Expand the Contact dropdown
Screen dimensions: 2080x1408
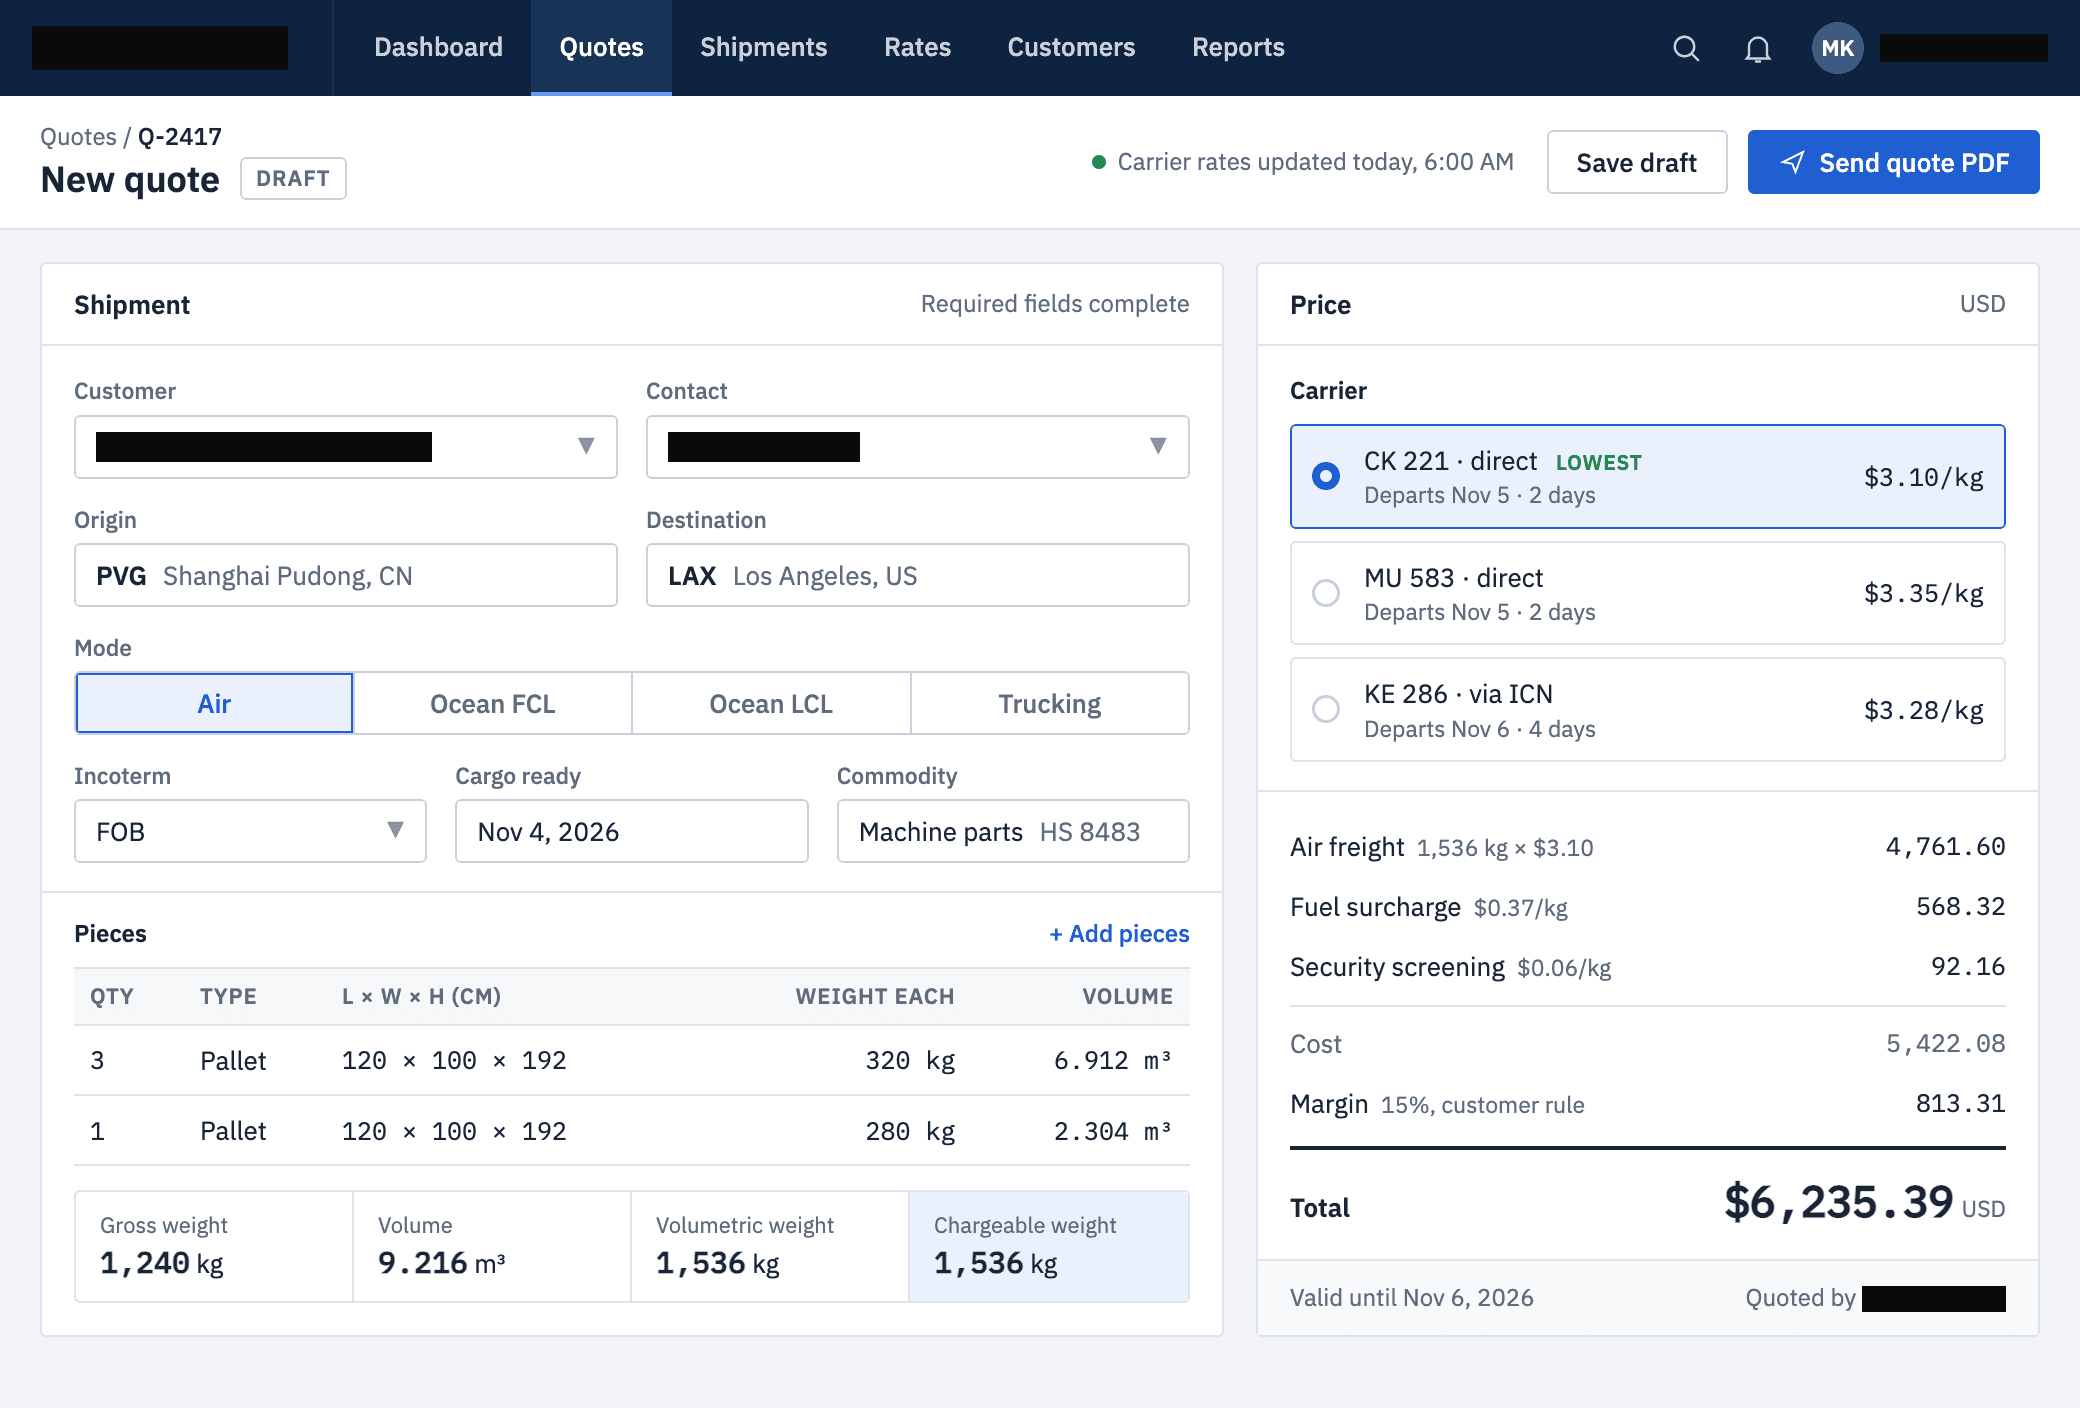click(x=918, y=447)
